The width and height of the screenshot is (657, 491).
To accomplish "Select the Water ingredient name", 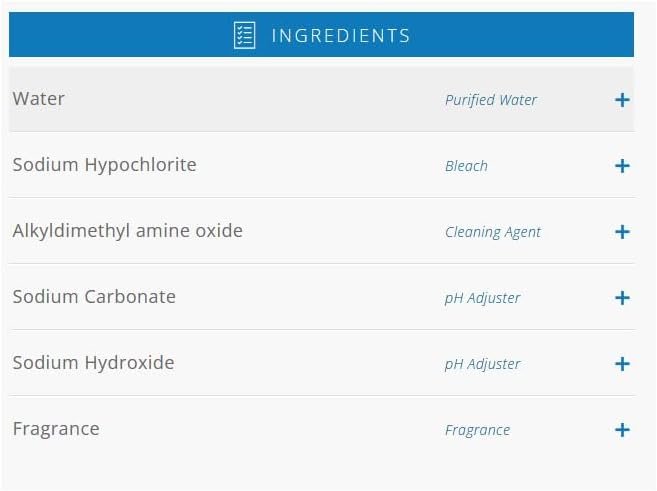I will (x=39, y=99).
